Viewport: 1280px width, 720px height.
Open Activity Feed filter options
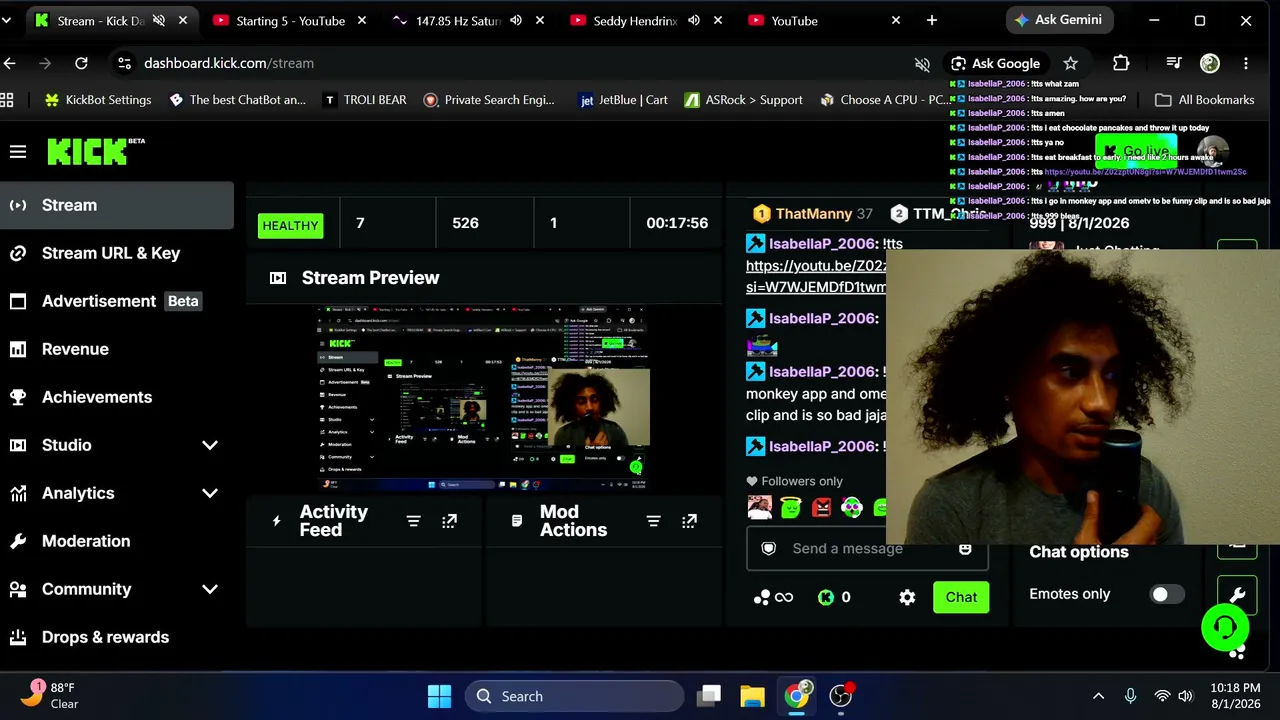point(413,521)
